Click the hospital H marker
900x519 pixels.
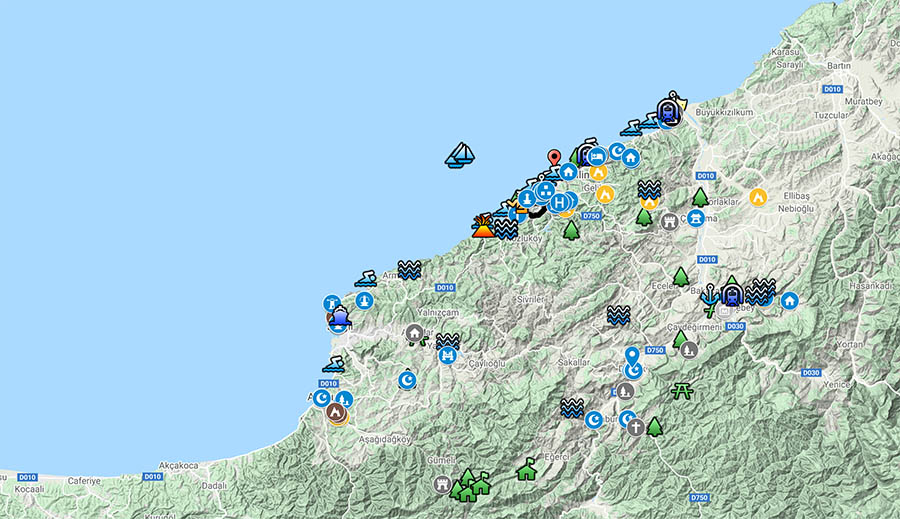coord(558,202)
